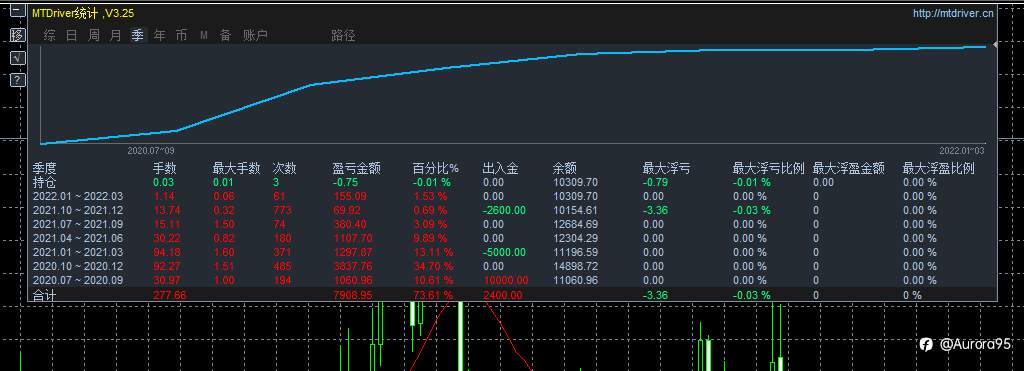Click the total percentage 73.61 %

point(433,295)
